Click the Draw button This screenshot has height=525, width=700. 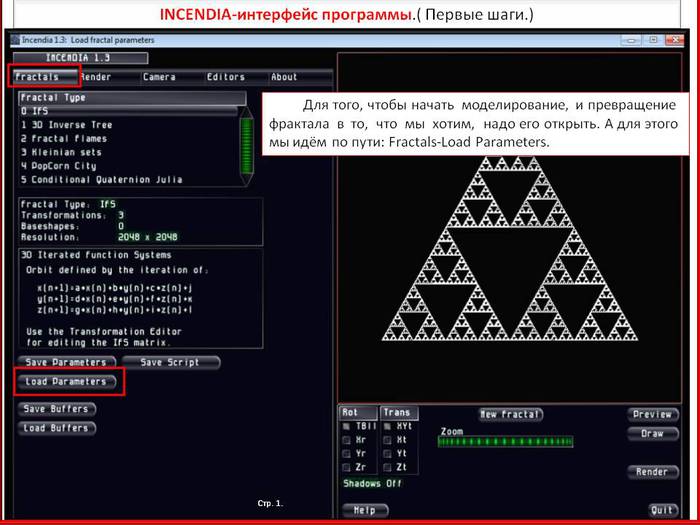tap(653, 433)
